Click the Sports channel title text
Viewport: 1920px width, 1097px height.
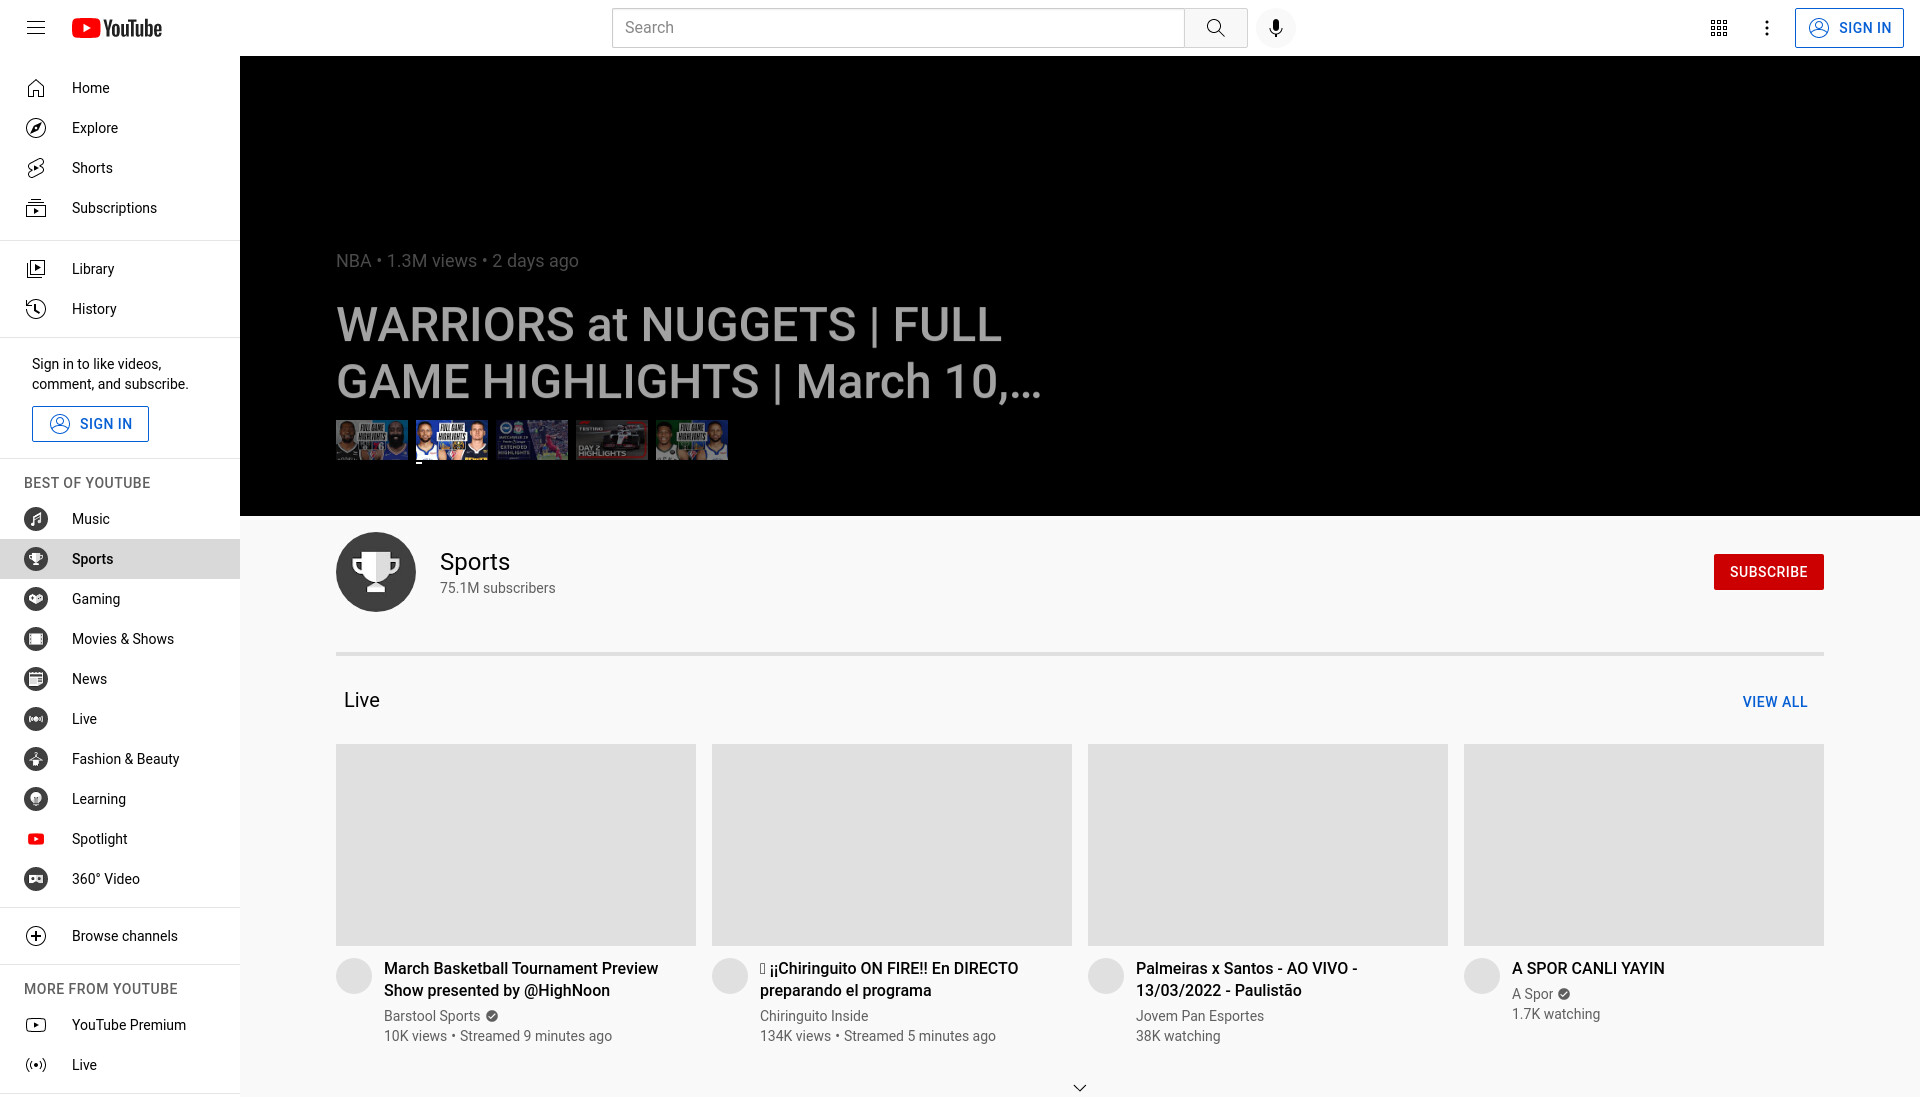point(475,562)
